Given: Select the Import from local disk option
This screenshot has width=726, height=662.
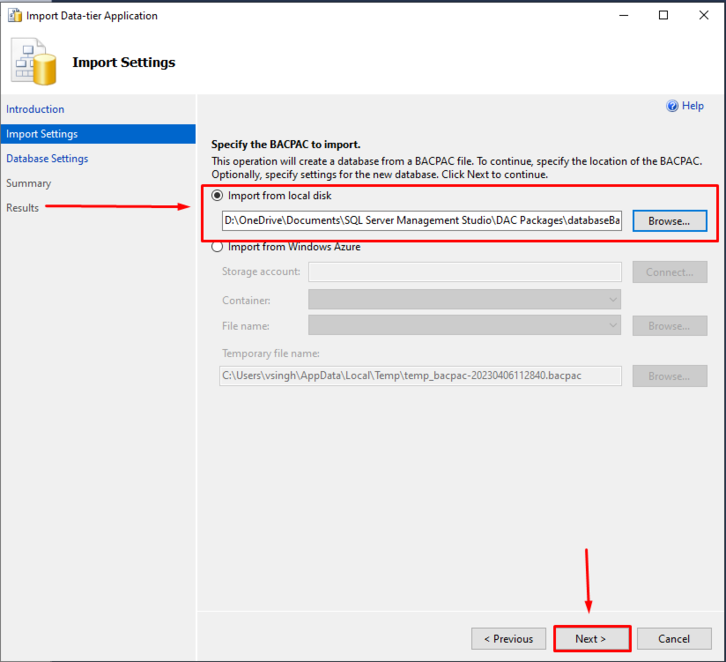Looking at the screenshot, I should pyautogui.click(x=218, y=196).
